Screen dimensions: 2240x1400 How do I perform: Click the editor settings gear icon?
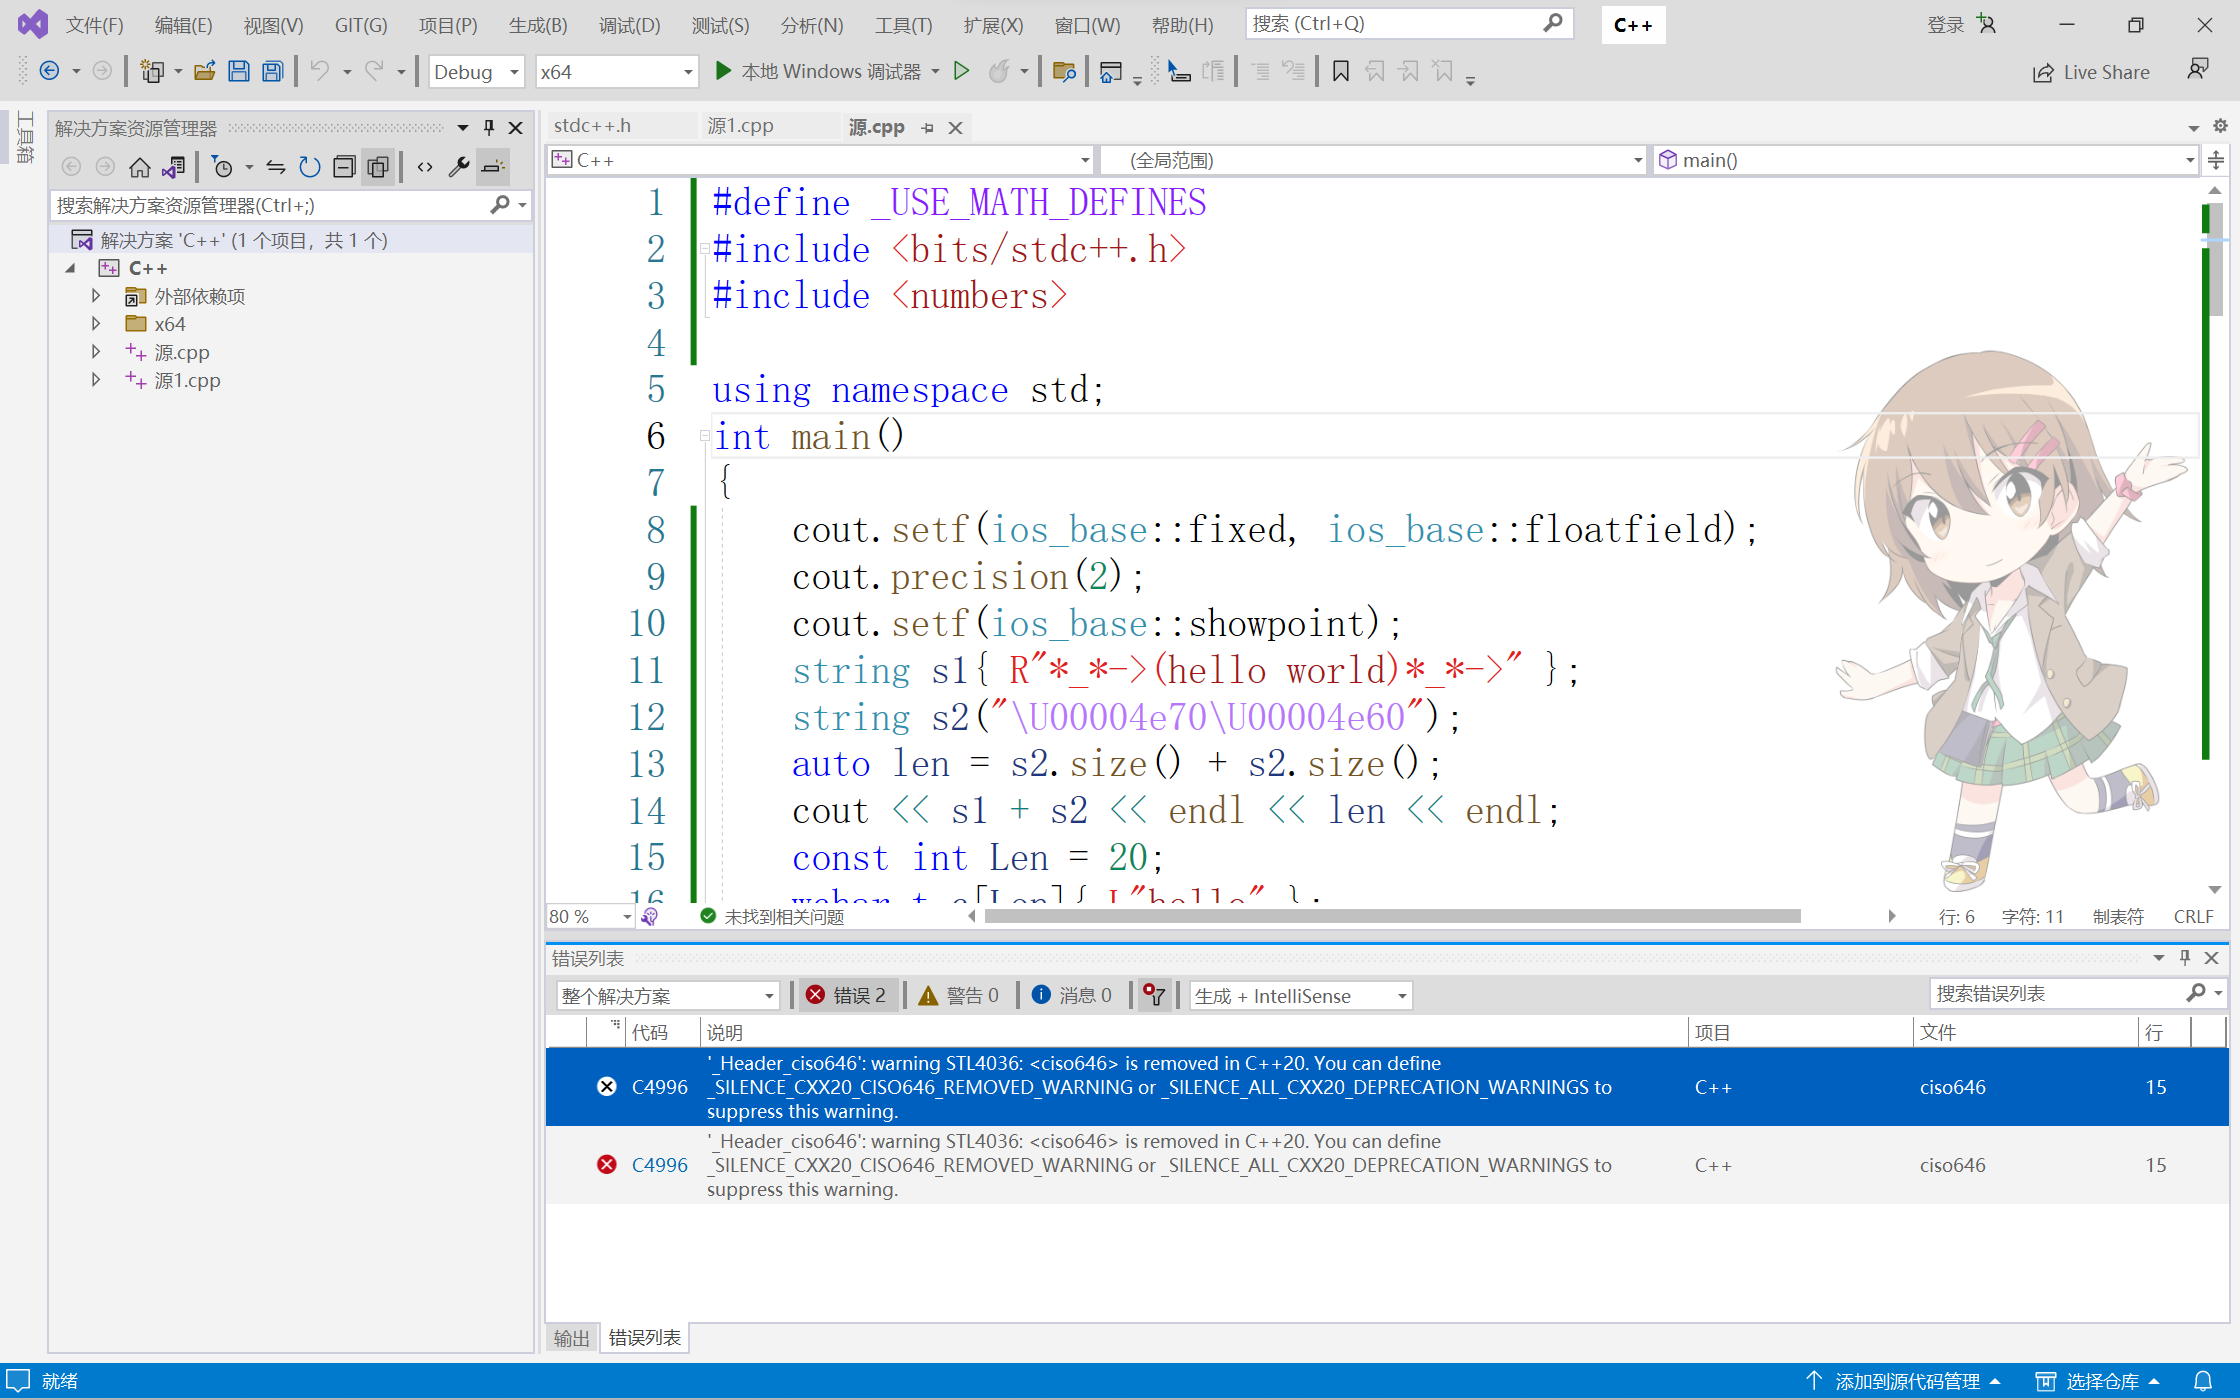pos(2220,126)
